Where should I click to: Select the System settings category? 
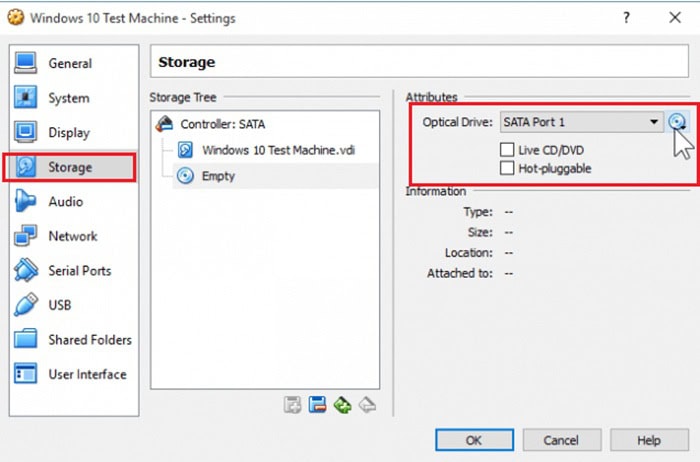68,98
